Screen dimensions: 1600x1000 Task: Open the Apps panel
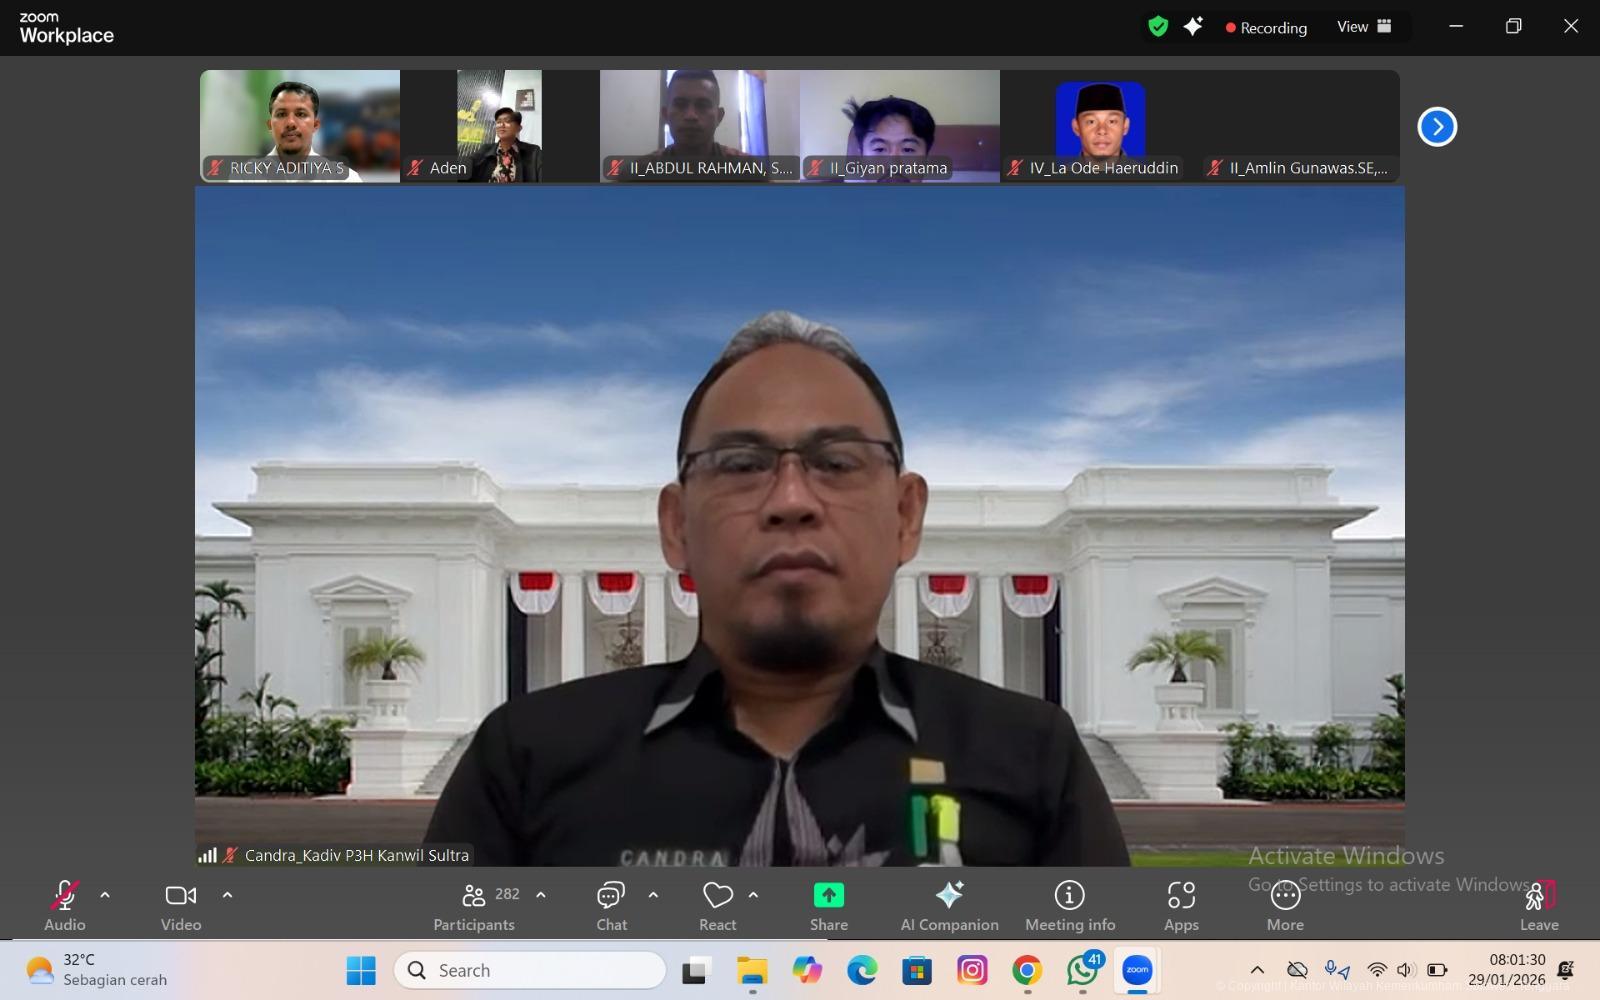(x=1181, y=905)
